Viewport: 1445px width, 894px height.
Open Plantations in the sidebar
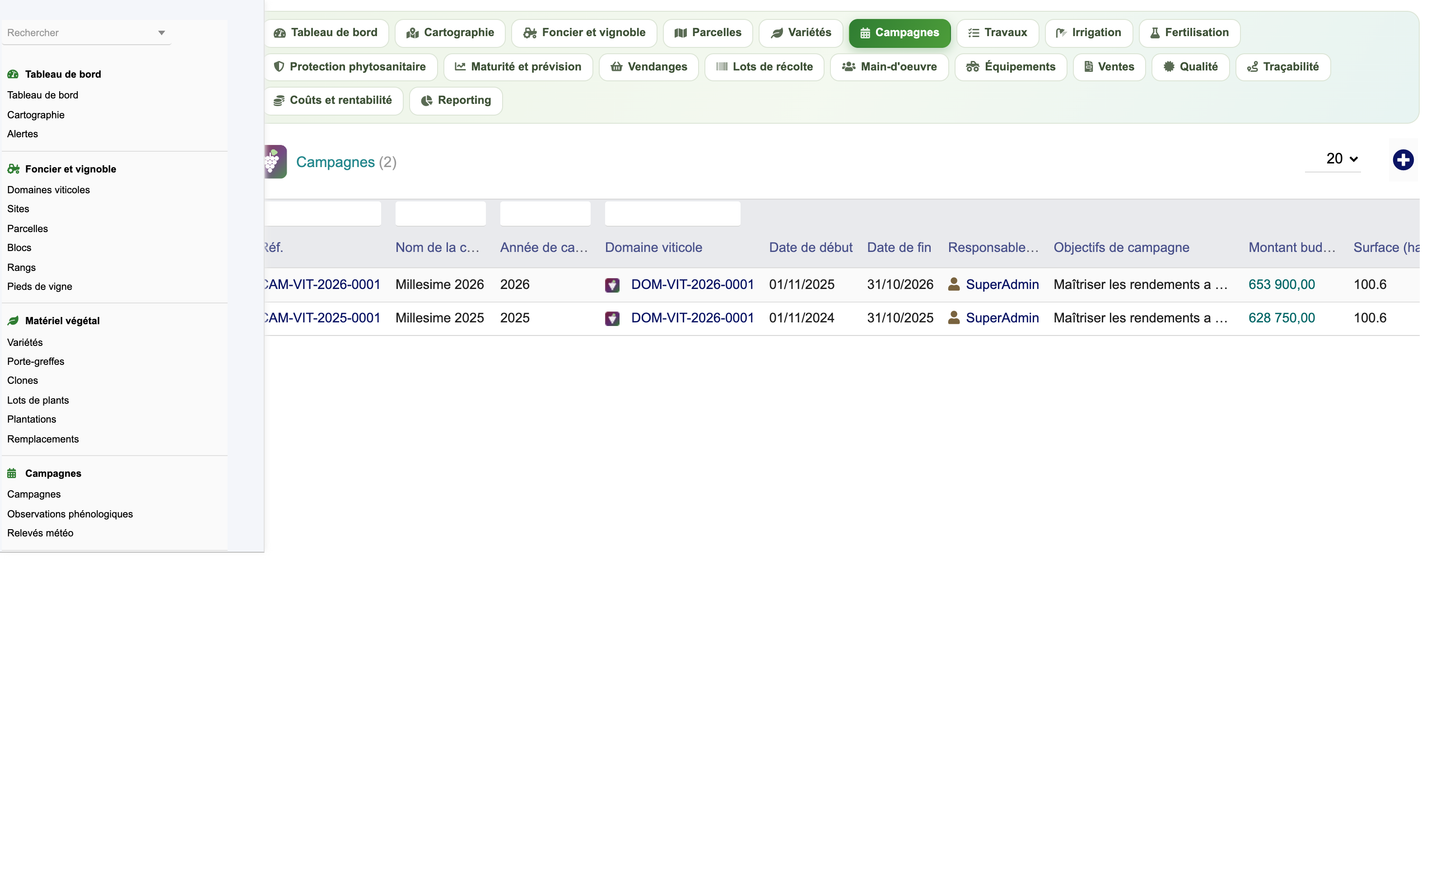click(31, 420)
